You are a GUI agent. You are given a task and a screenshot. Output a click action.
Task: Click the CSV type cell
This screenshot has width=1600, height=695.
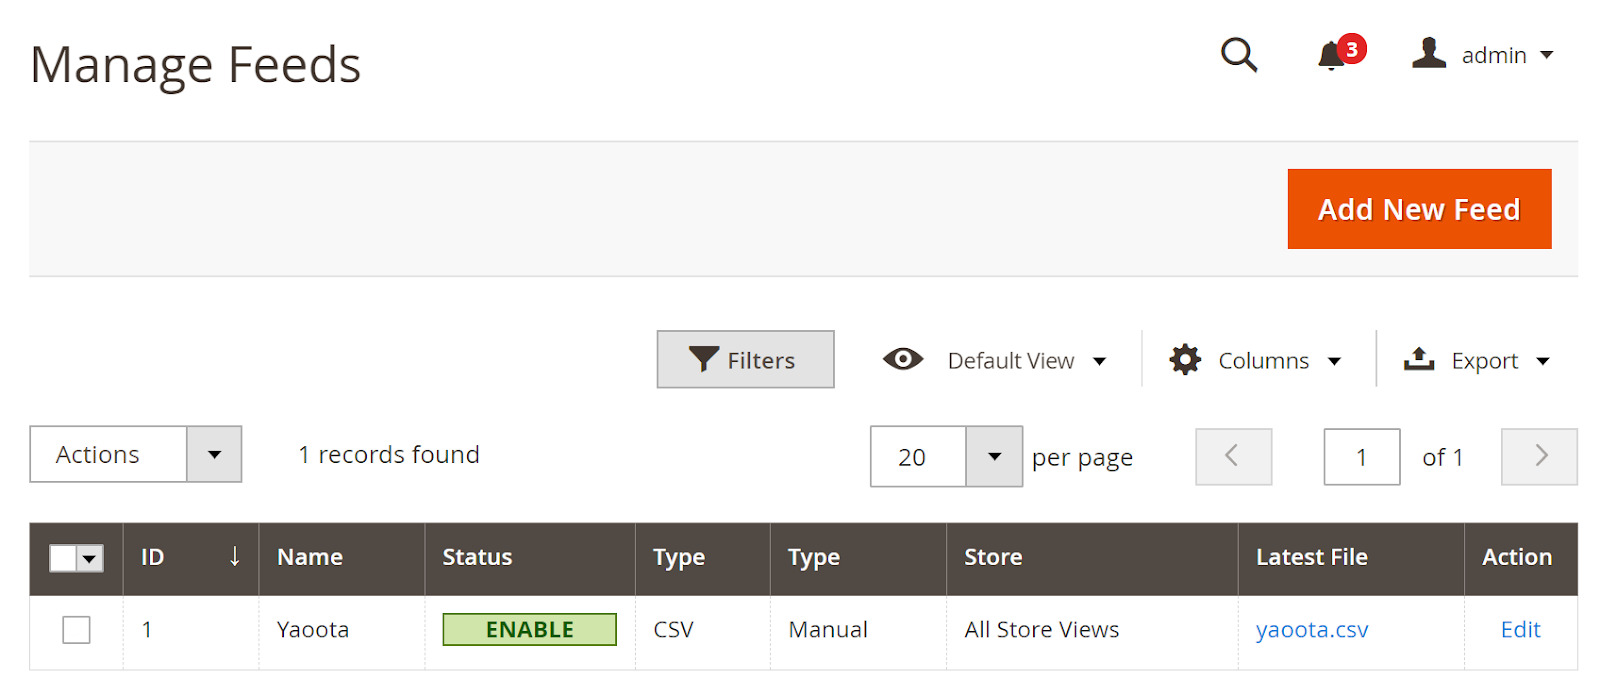pos(673,630)
